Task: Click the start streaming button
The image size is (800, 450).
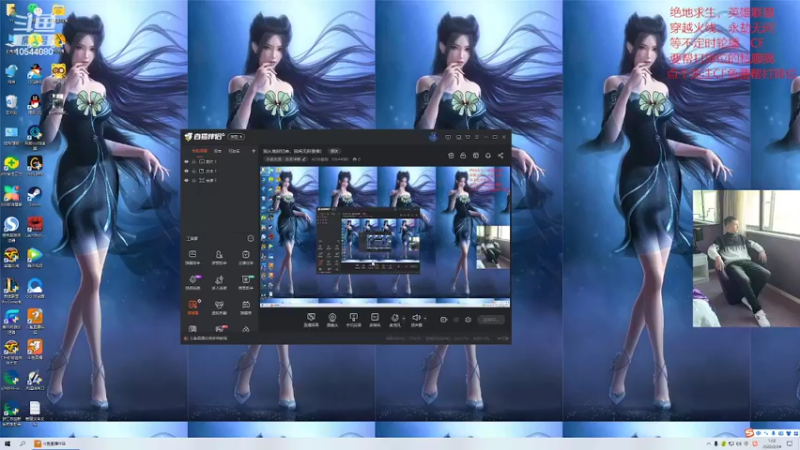Action: (x=491, y=320)
